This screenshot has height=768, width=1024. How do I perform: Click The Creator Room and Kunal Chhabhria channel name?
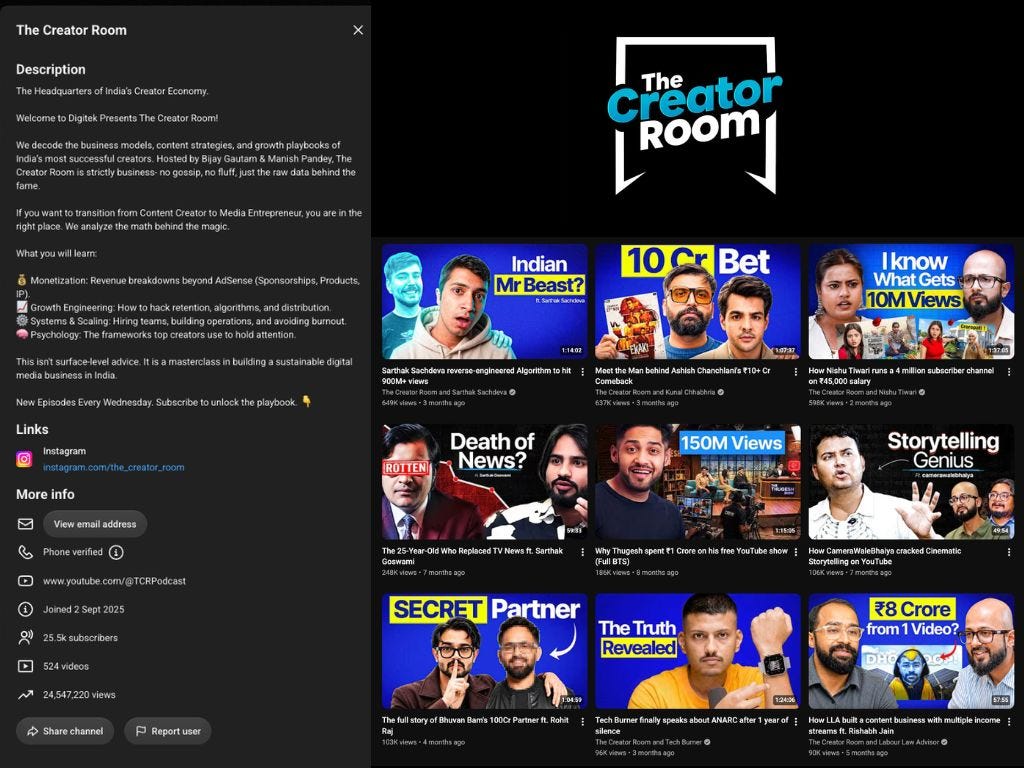click(x=655, y=392)
